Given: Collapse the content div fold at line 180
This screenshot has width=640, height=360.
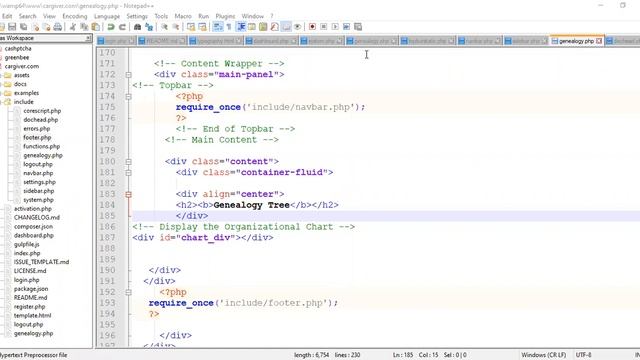Looking at the screenshot, I should tap(129, 162).
